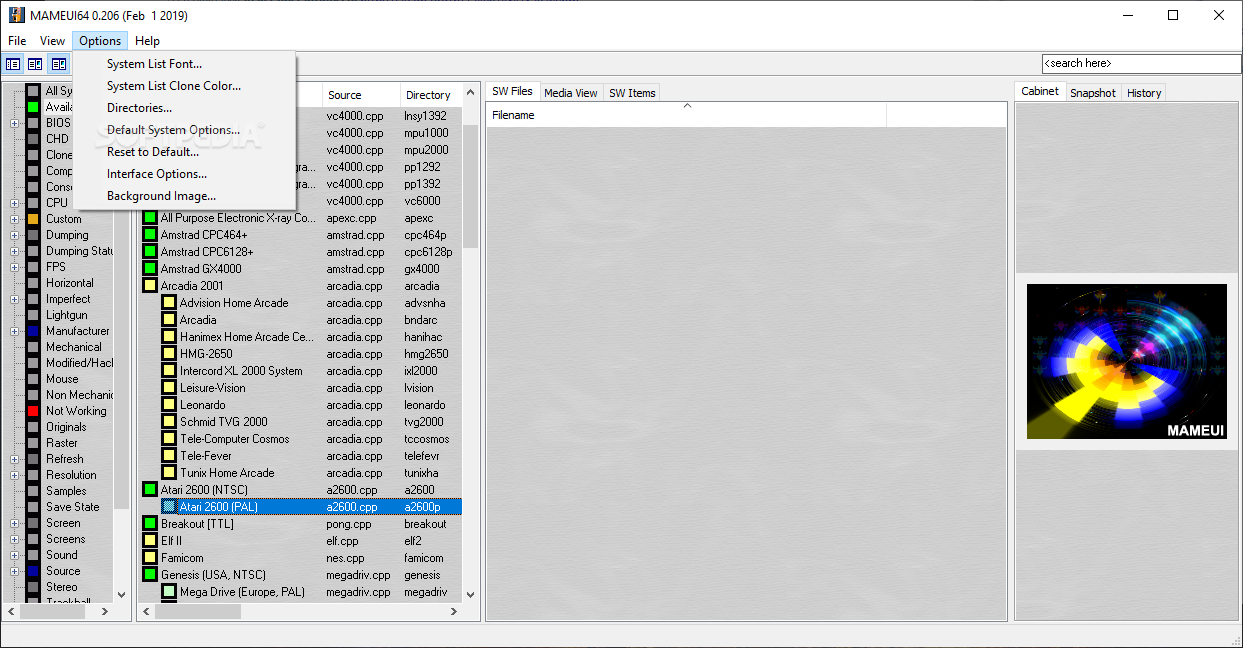Click the green icon beside Atari 2600 (NTSC)
The image size is (1243, 648).
[x=150, y=490]
